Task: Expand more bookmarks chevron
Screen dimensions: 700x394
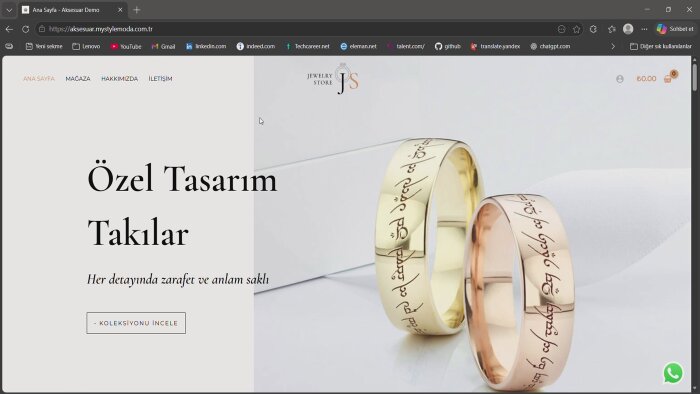Action: [613, 46]
